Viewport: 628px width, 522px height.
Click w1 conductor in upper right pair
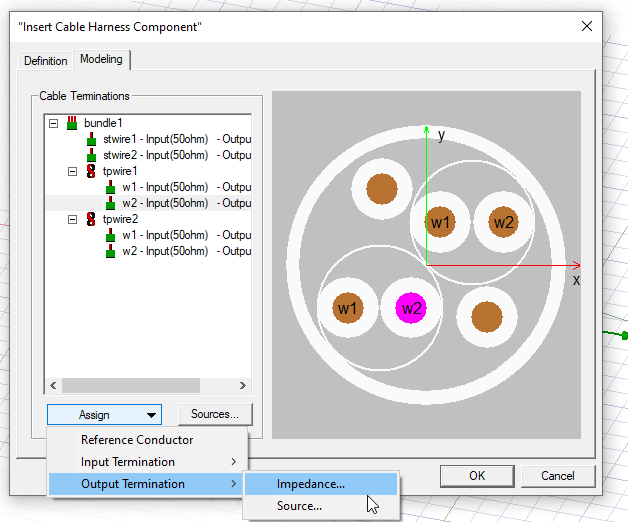[x=440, y=222]
